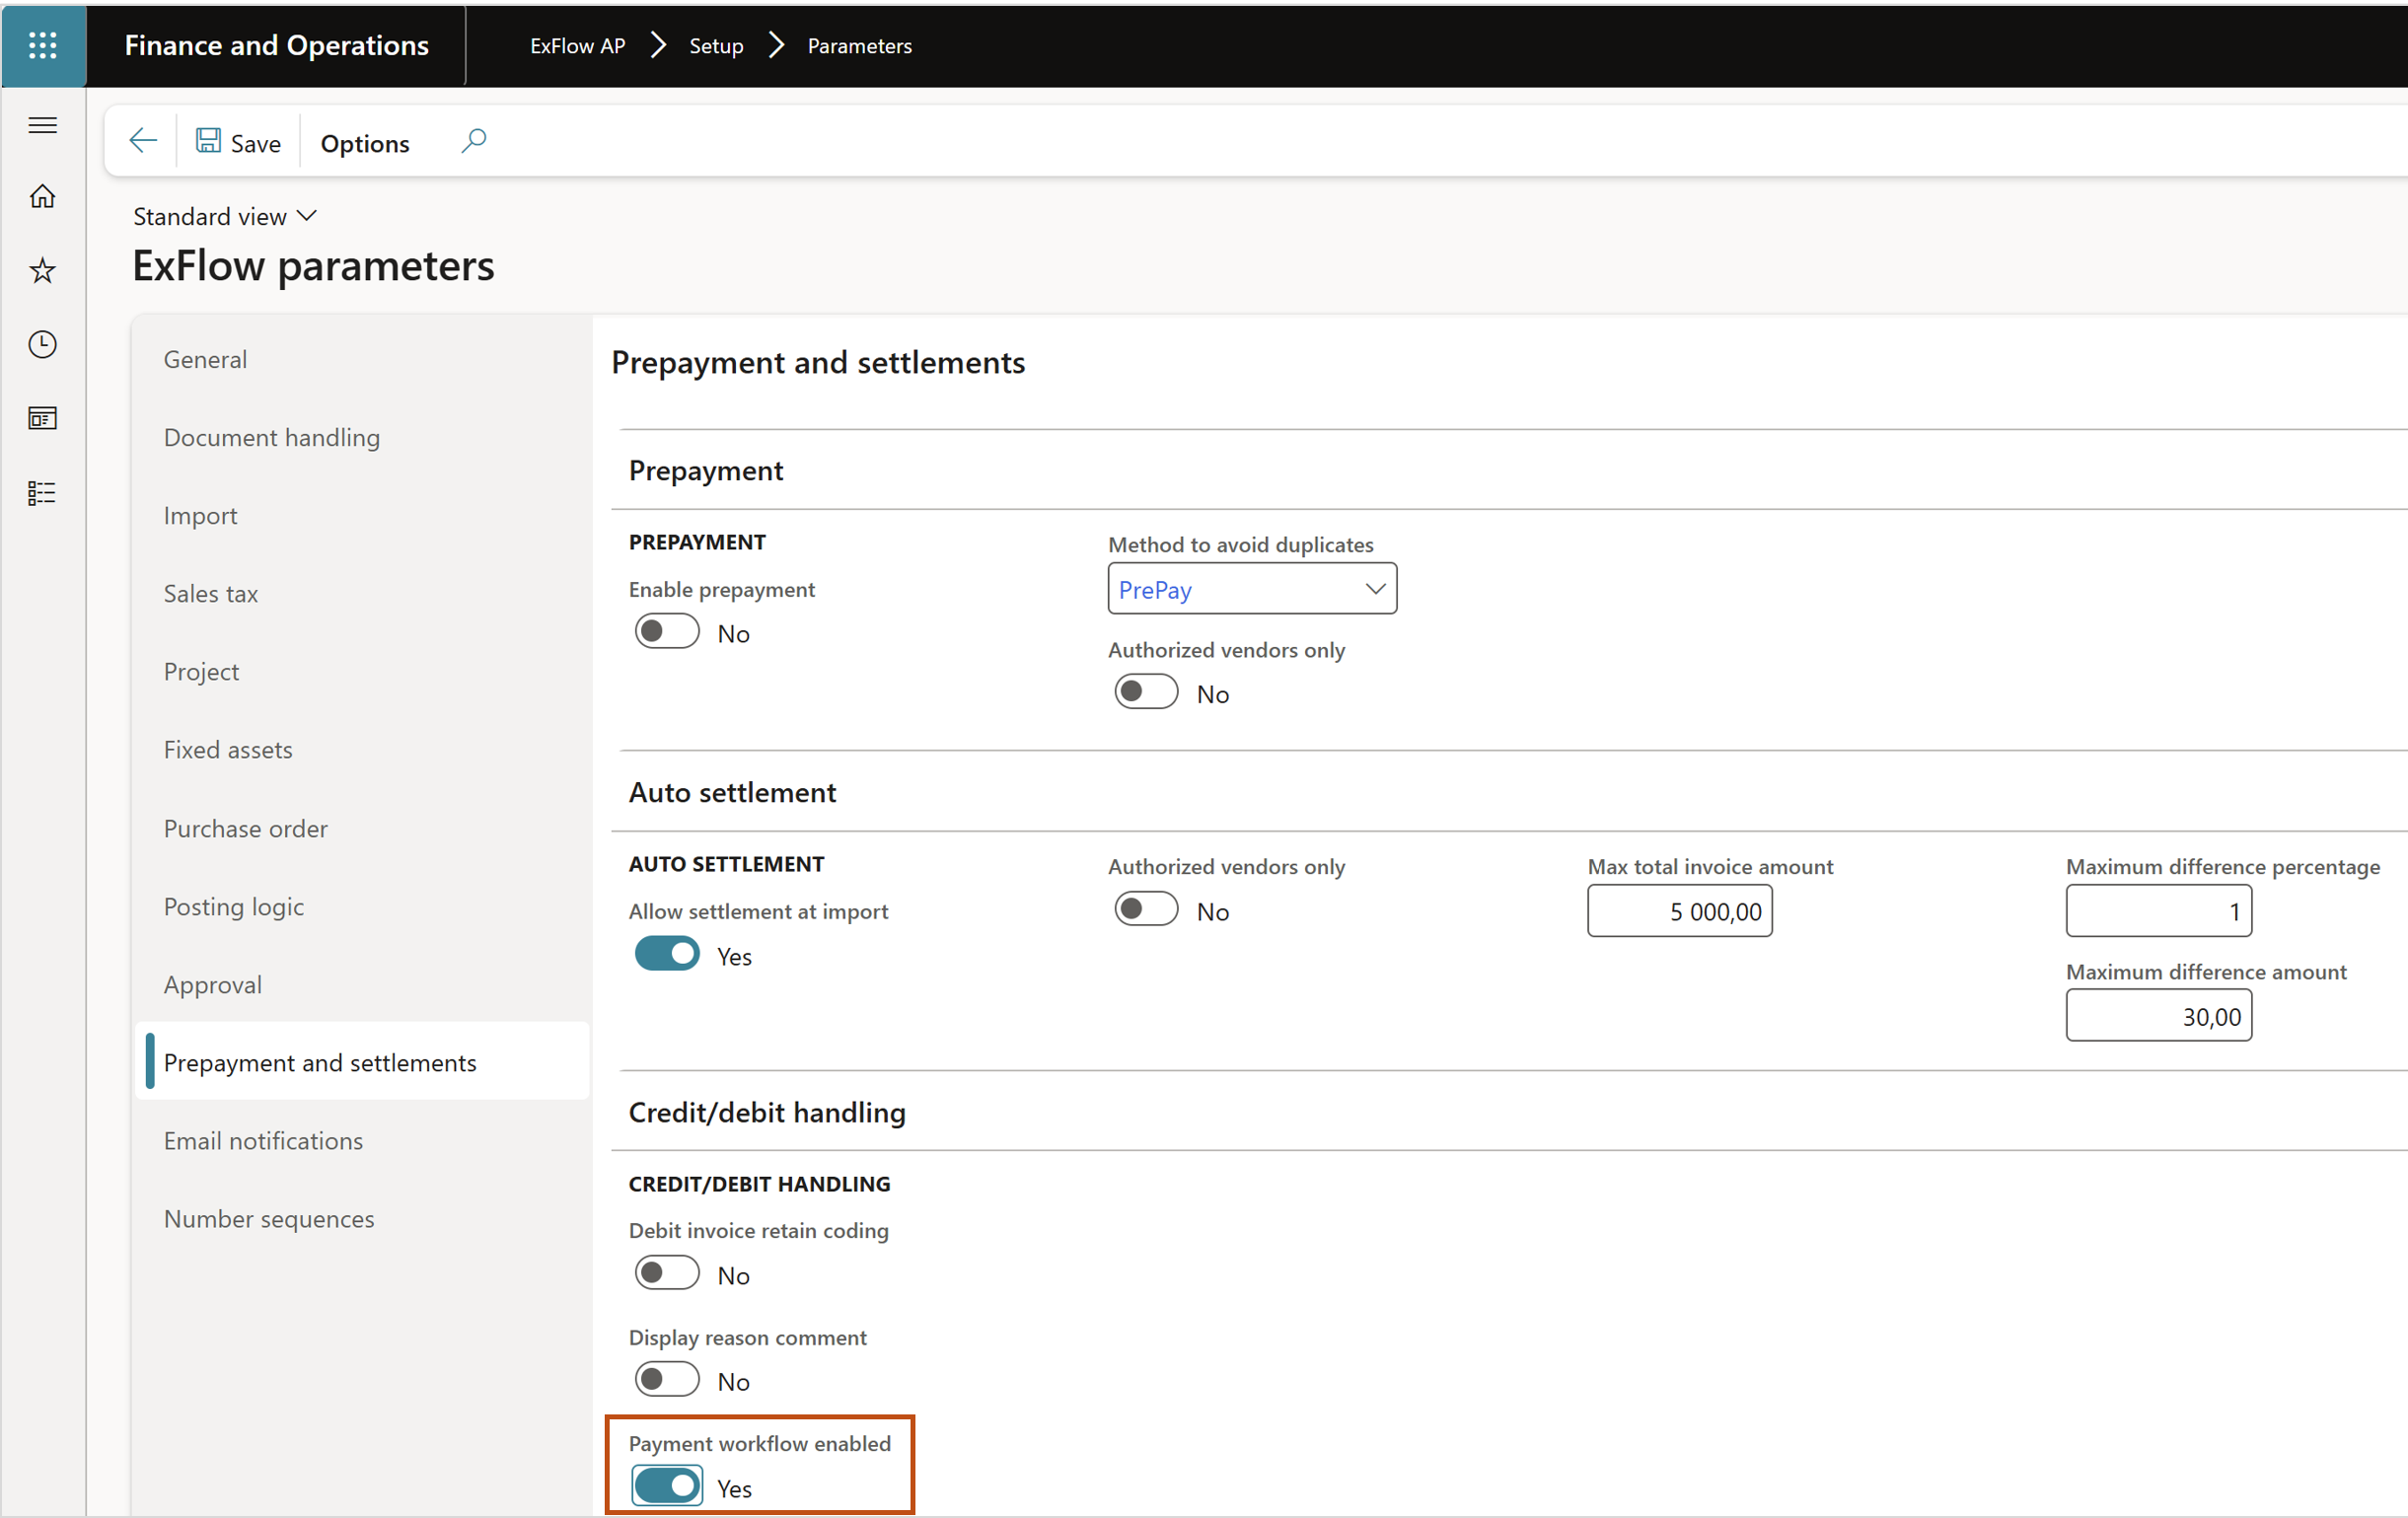
Task: Toggle Auto settlement Authorized vendors only switch
Action: click(x=1146, y=910)
